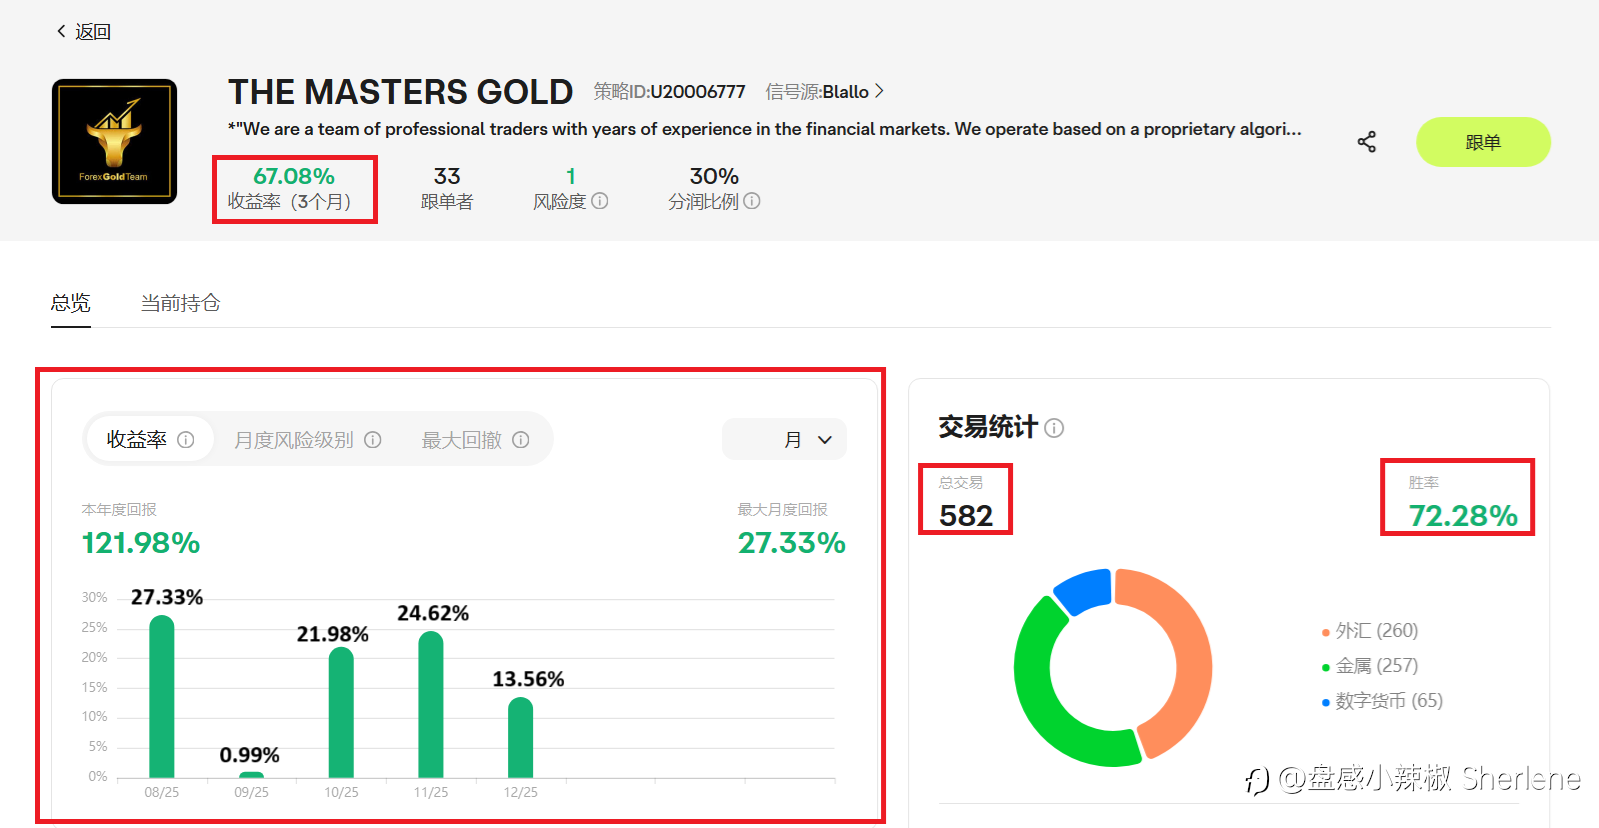
Task: Click the back arrow 返回
Action: pos(83,32)
